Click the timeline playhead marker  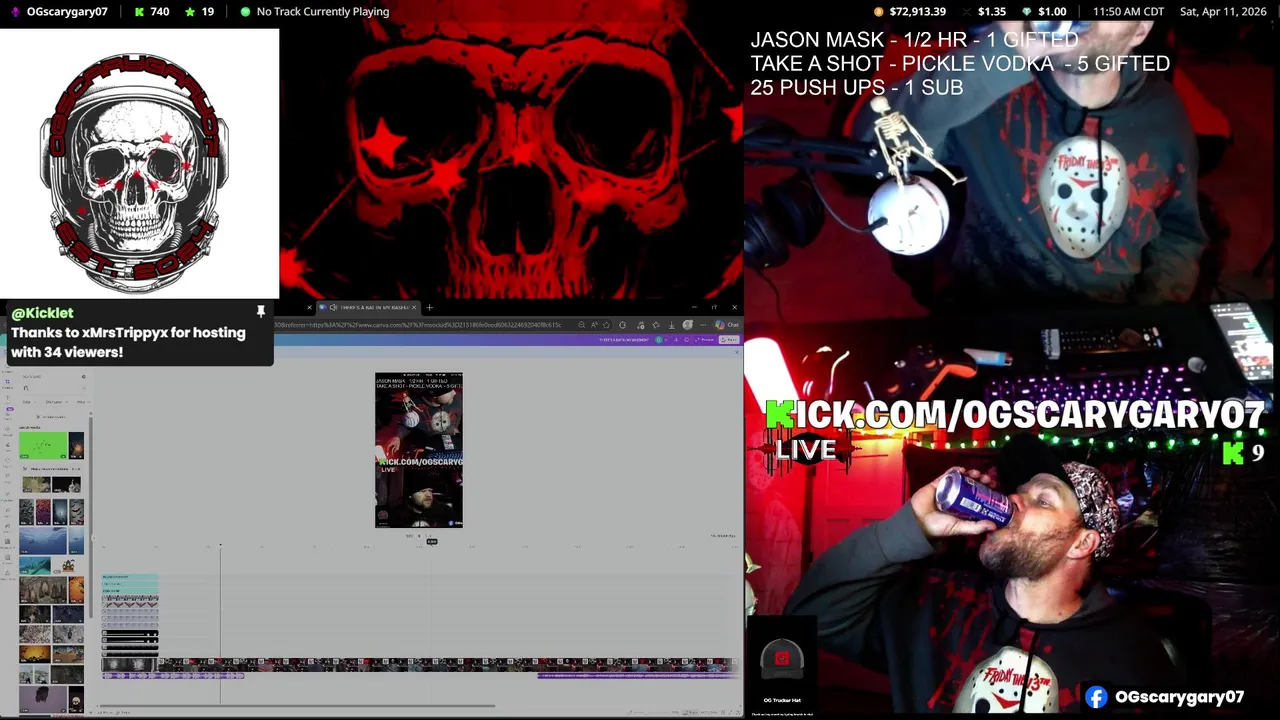point(220,547)
